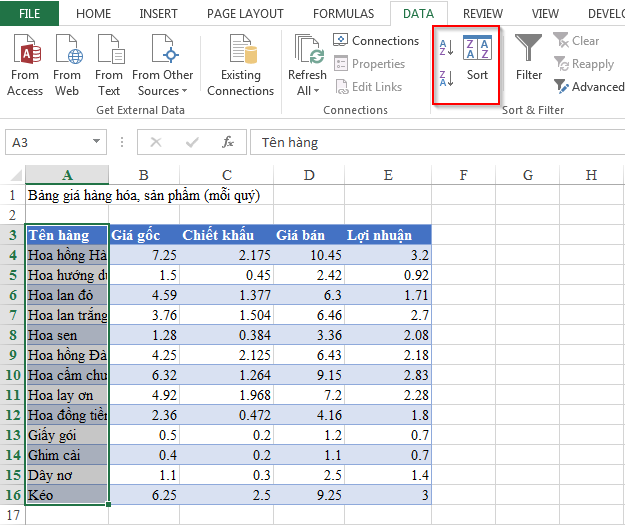Click the Chiết khấu header cell
Screen dimensions: 625x525
[x=226, y=235]
